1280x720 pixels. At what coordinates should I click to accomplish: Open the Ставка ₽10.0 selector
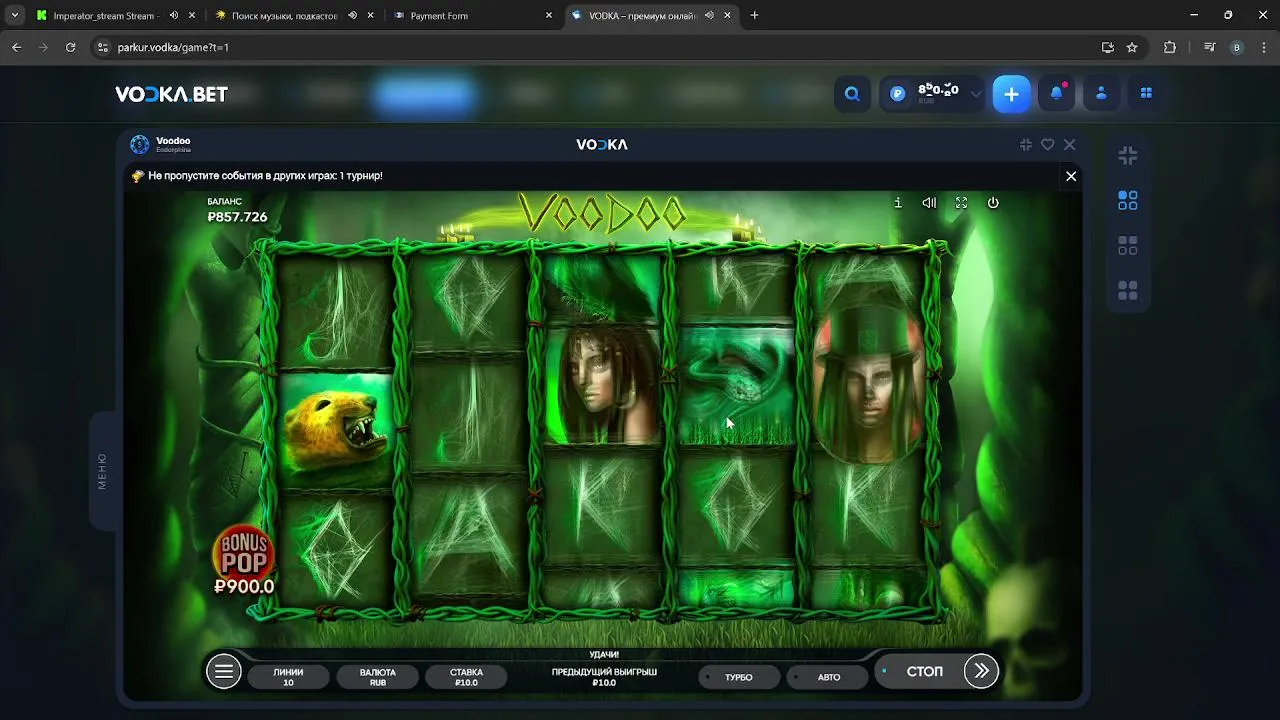(x=466, y=677)
